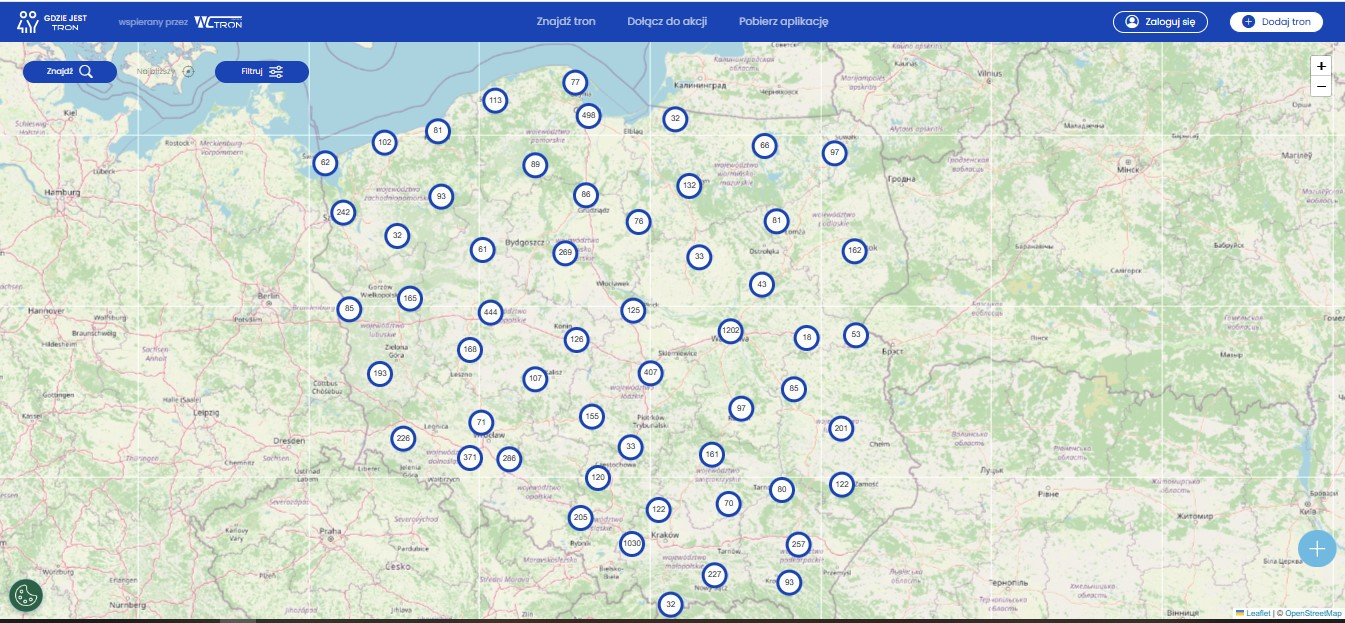Select the cluster marker labeled 89
The image size is (1345, 623).
point(535,165)
